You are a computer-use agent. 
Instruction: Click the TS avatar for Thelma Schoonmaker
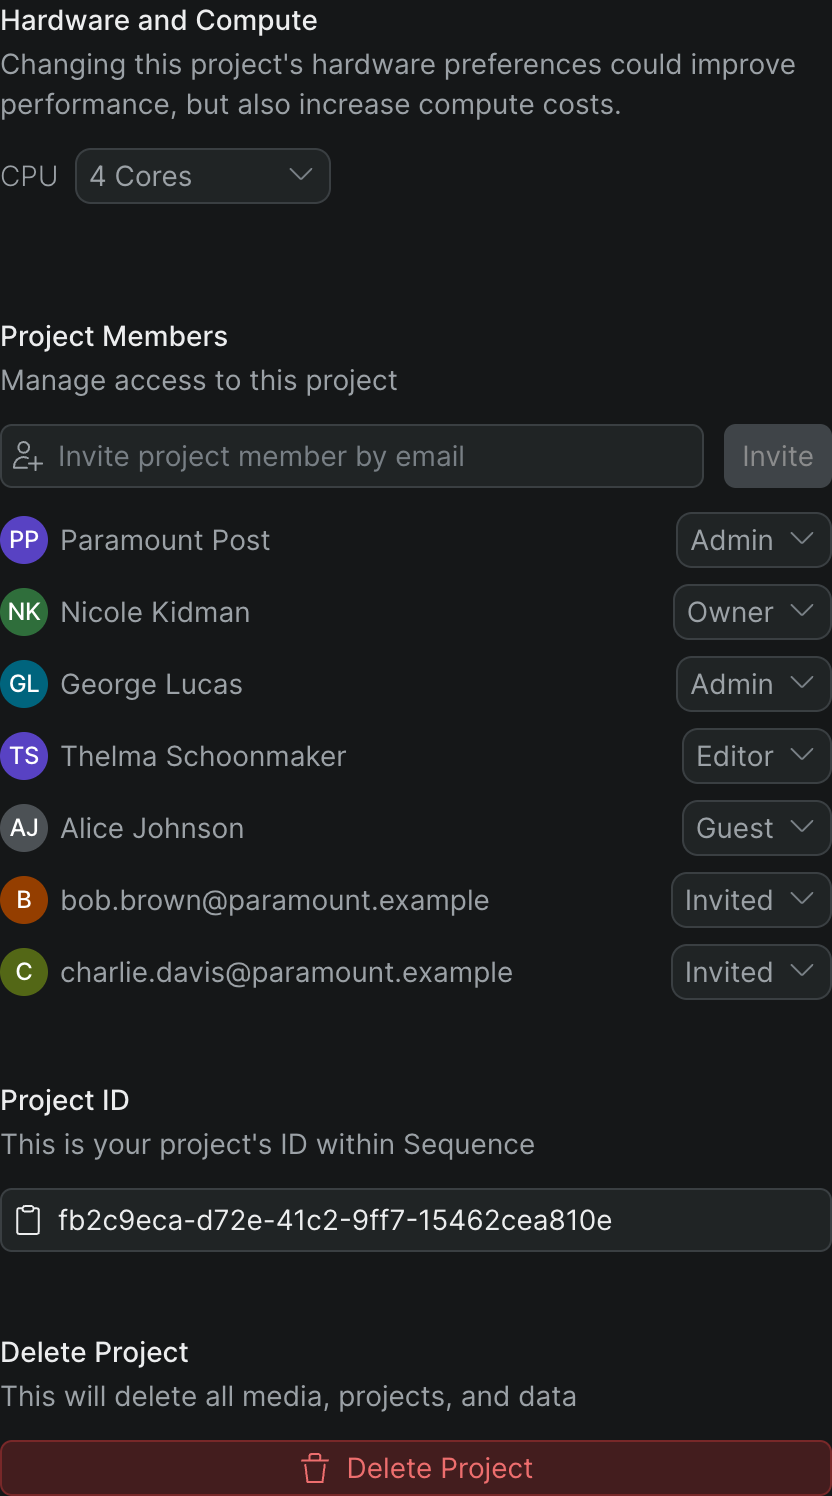24,756
